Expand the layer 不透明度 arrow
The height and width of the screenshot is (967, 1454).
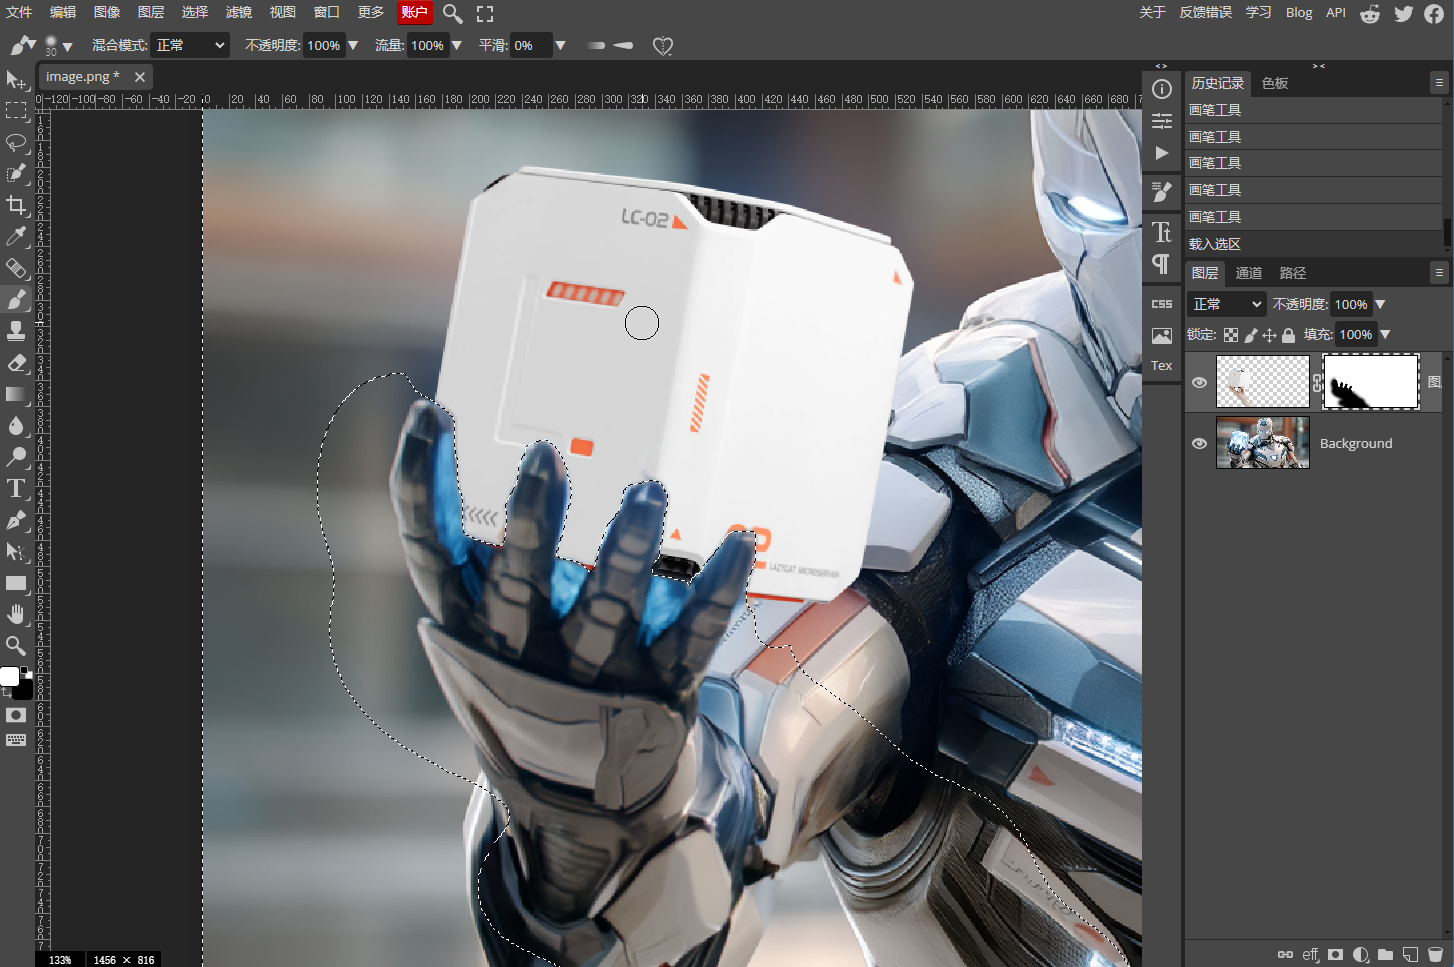[x=1381, y=304]
